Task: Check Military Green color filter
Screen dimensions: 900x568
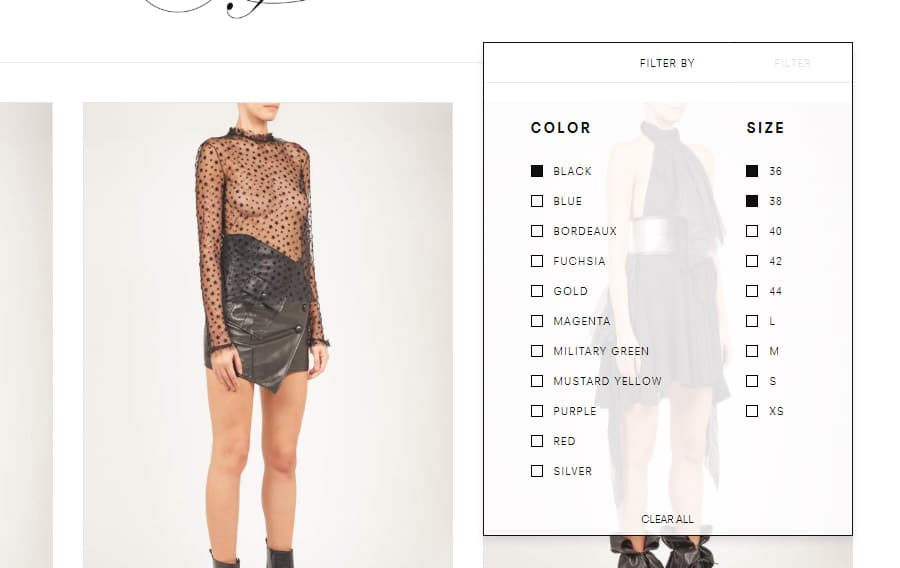Action: coord(537,351)
